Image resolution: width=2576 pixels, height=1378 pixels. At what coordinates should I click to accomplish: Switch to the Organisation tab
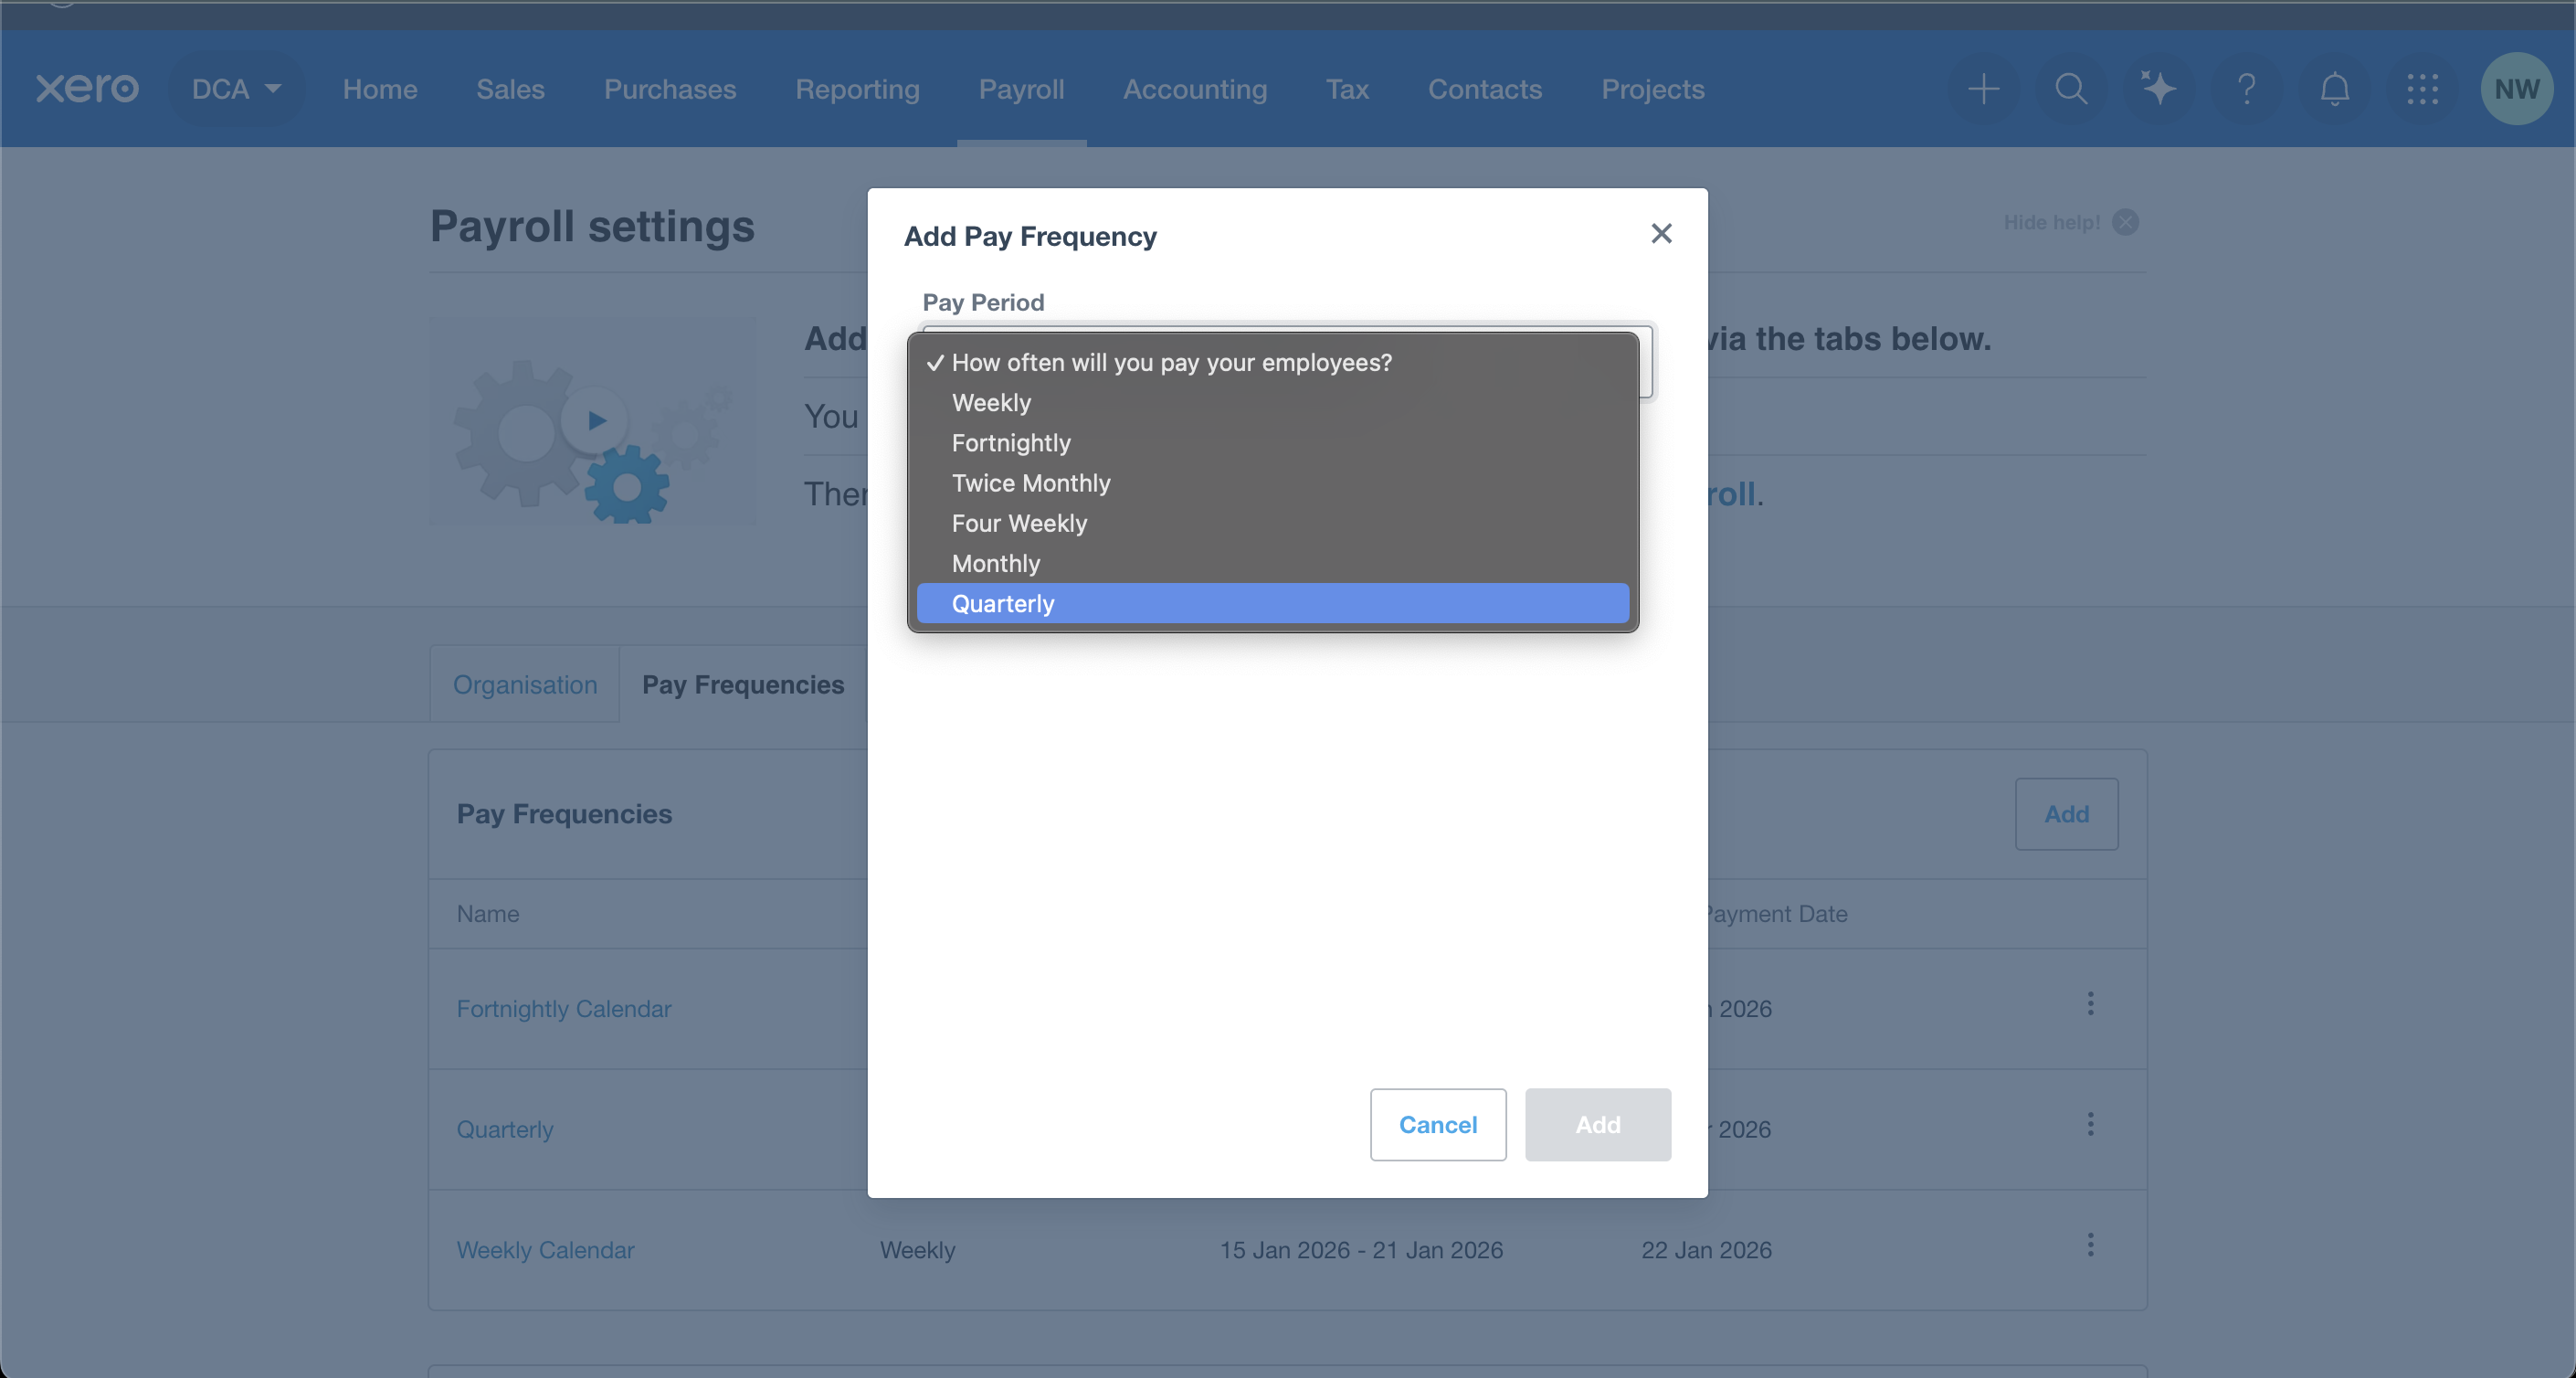[525, 685]
